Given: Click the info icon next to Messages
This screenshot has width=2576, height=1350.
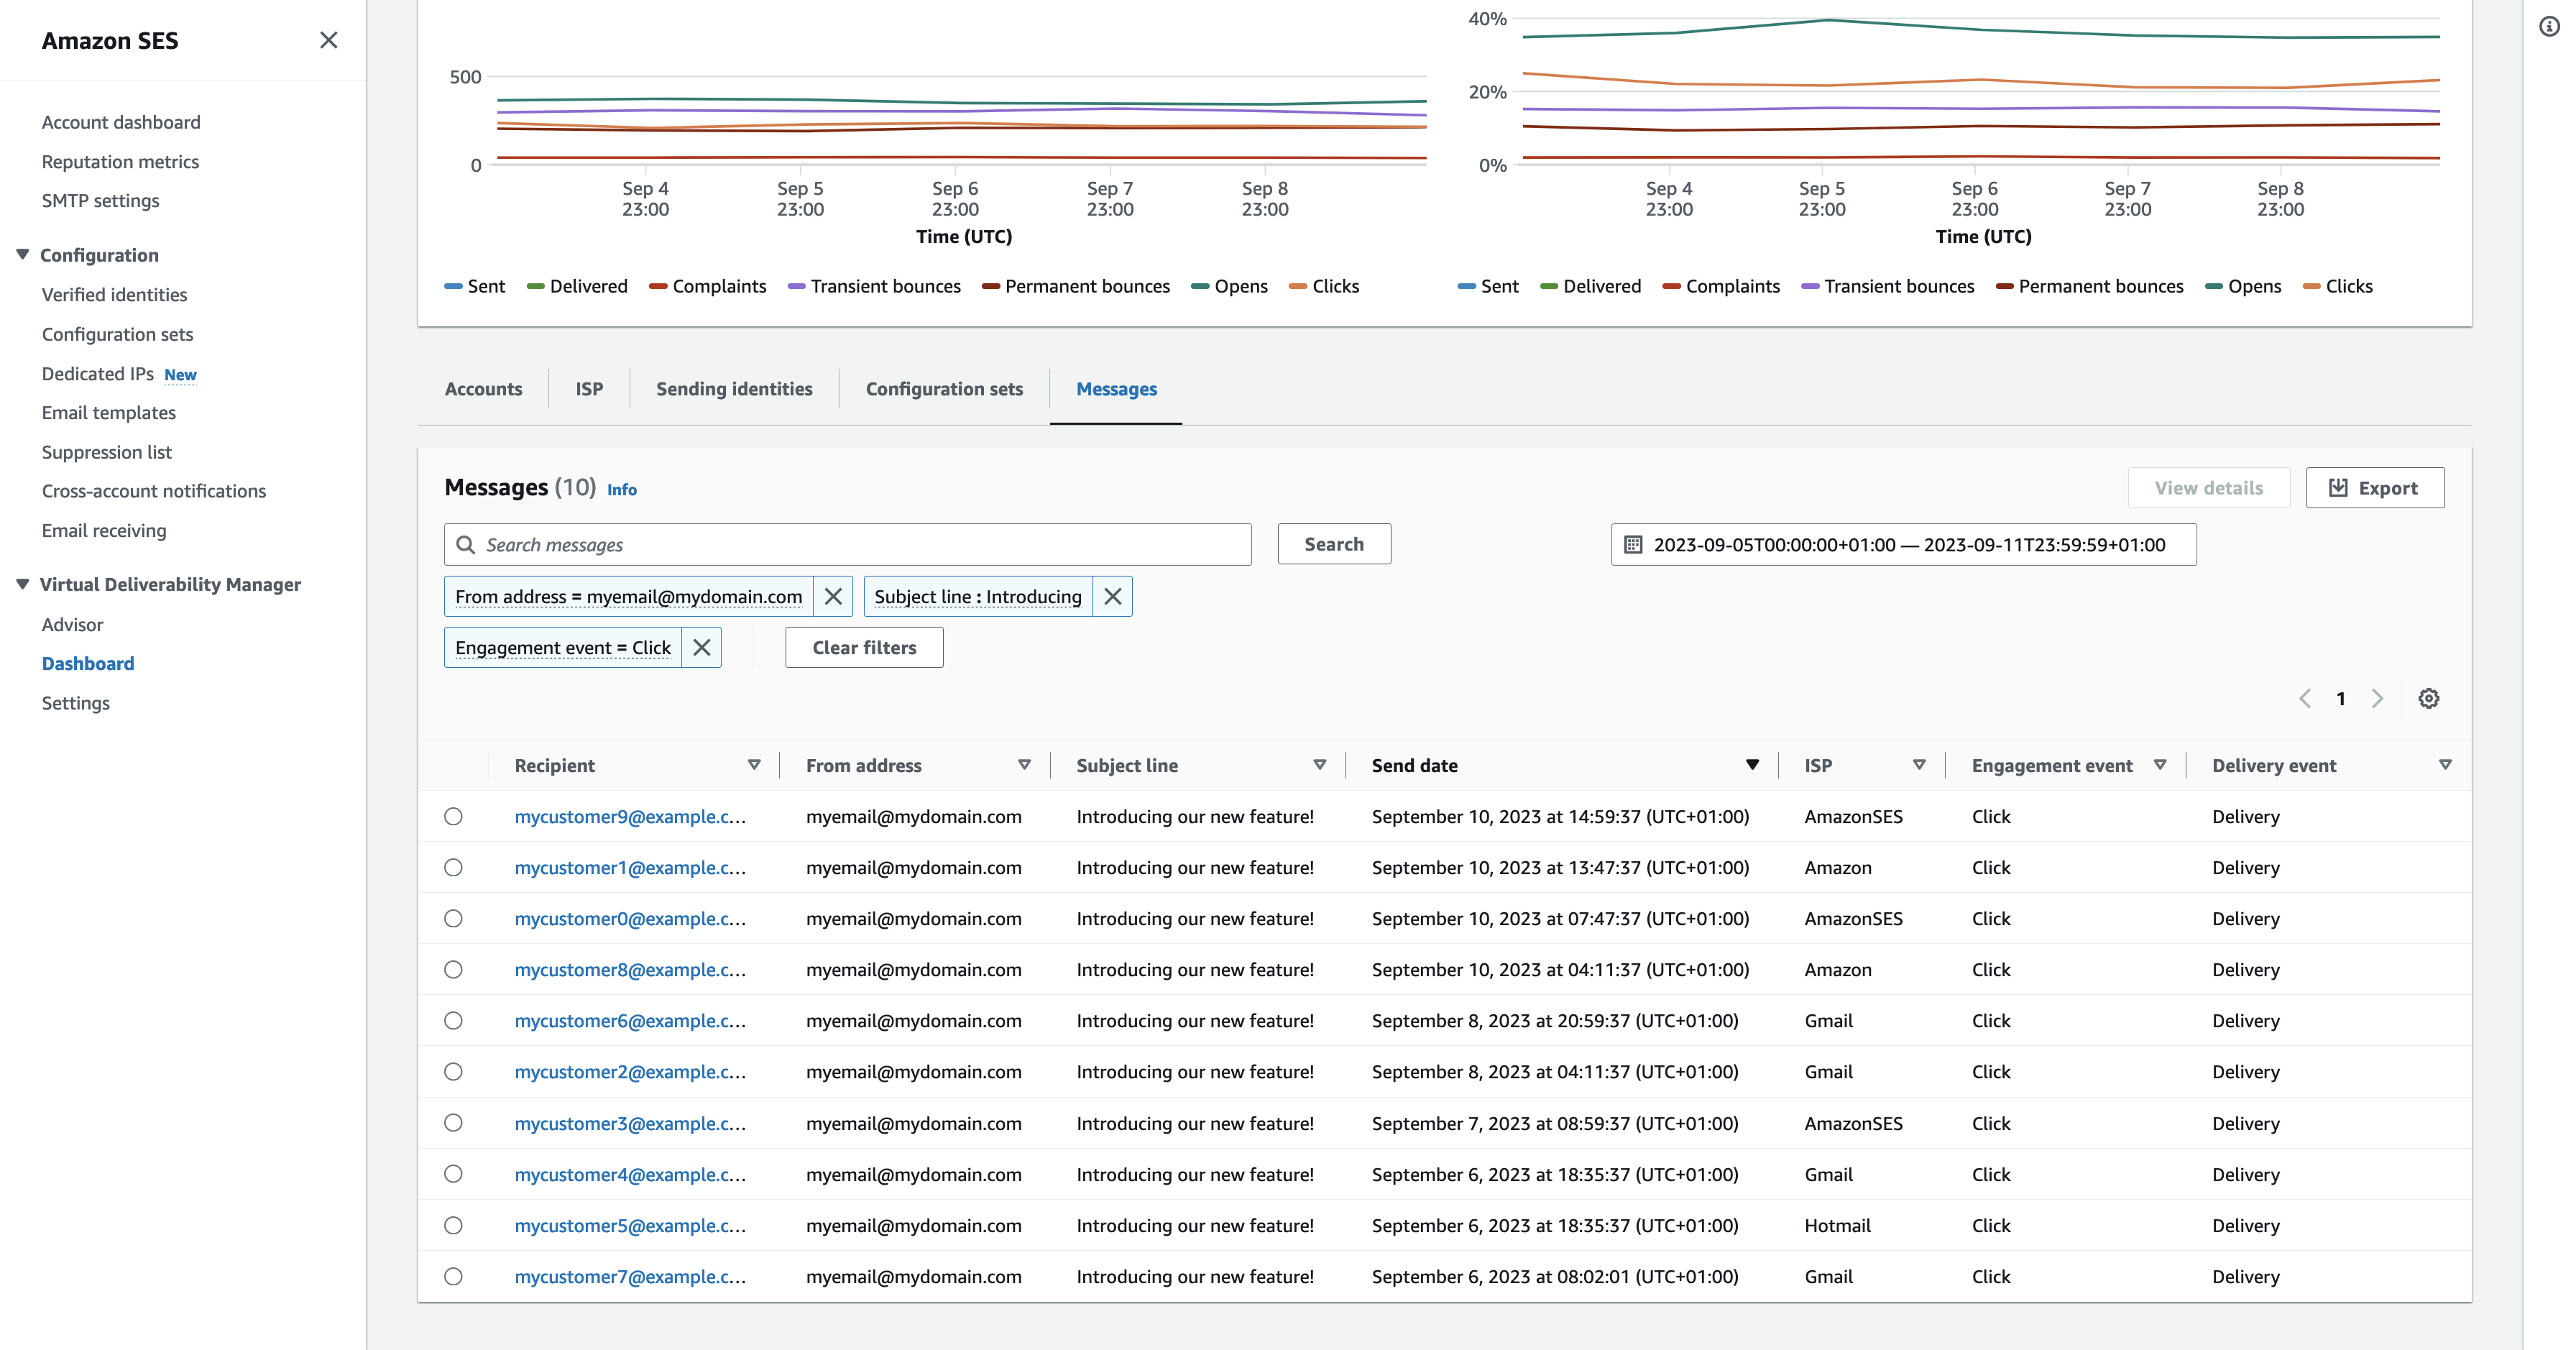Looking at the screenshot, I should 622,490.
